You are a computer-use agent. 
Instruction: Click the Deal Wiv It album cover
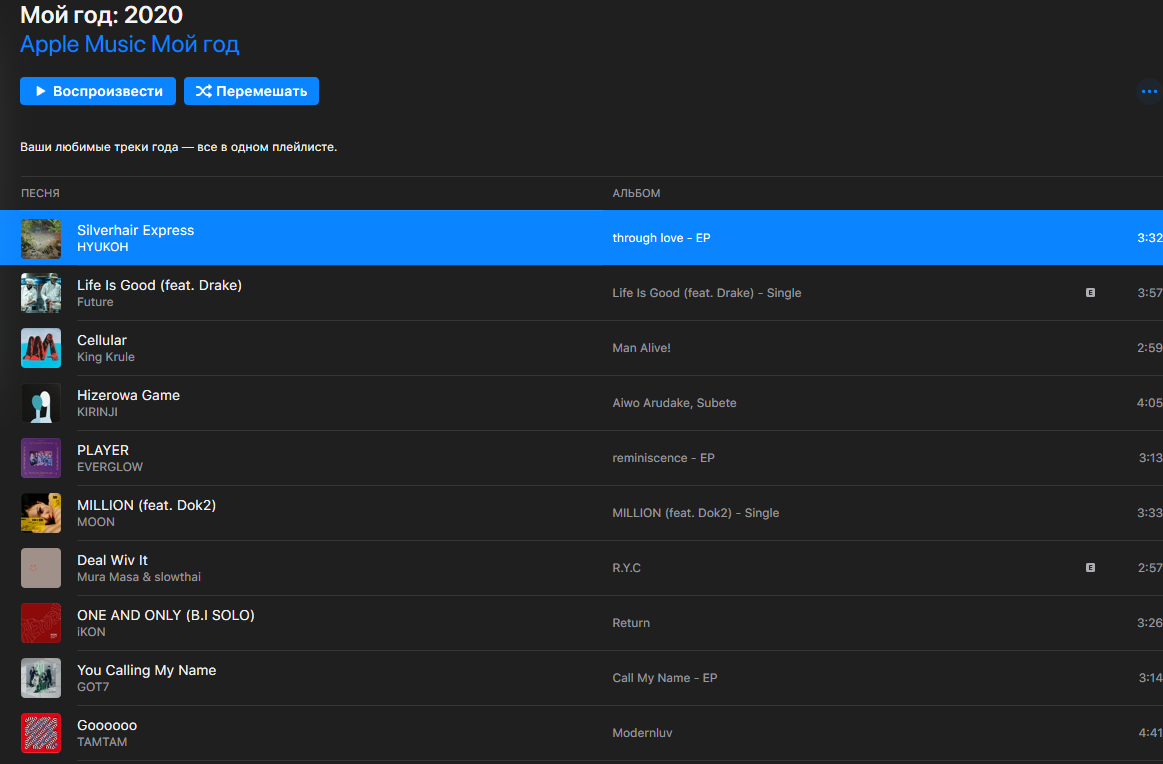[x=41, y=568]
